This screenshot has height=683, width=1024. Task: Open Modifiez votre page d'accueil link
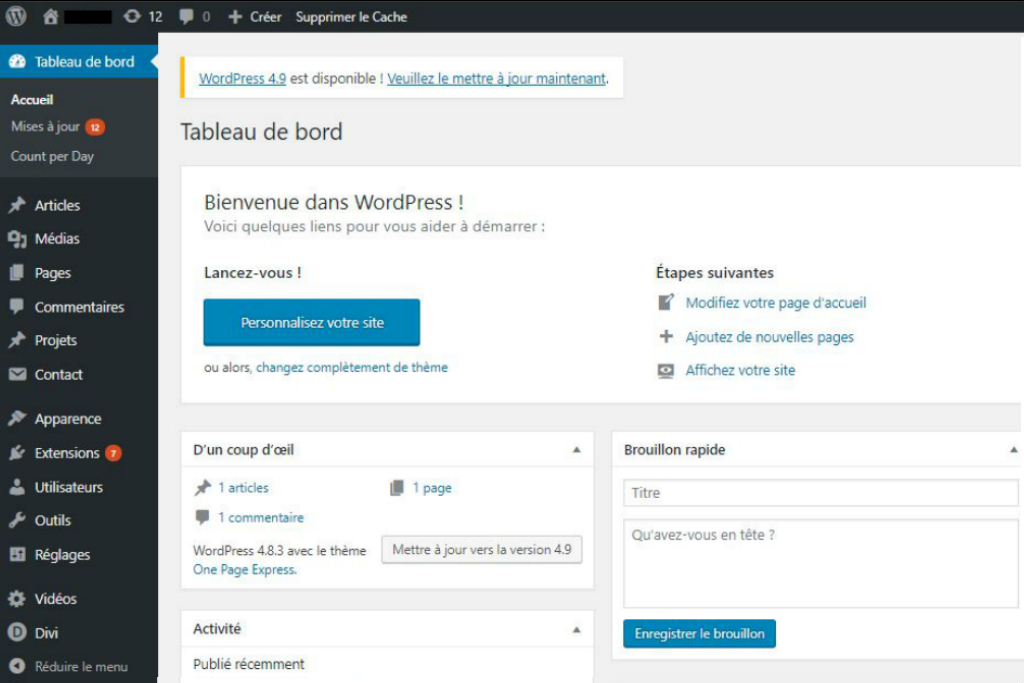point(776,303)
